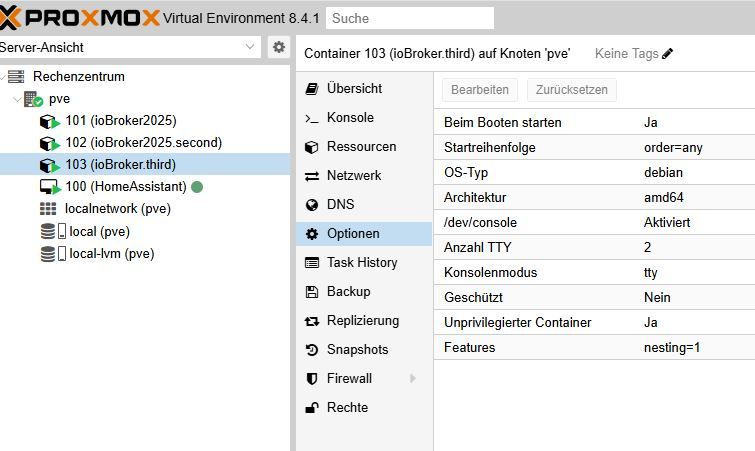The width and height of the screenshot is (755, 451).
Task: Select local (pve) storage icon
Action: pyautogui.click(x=52, y=231)
